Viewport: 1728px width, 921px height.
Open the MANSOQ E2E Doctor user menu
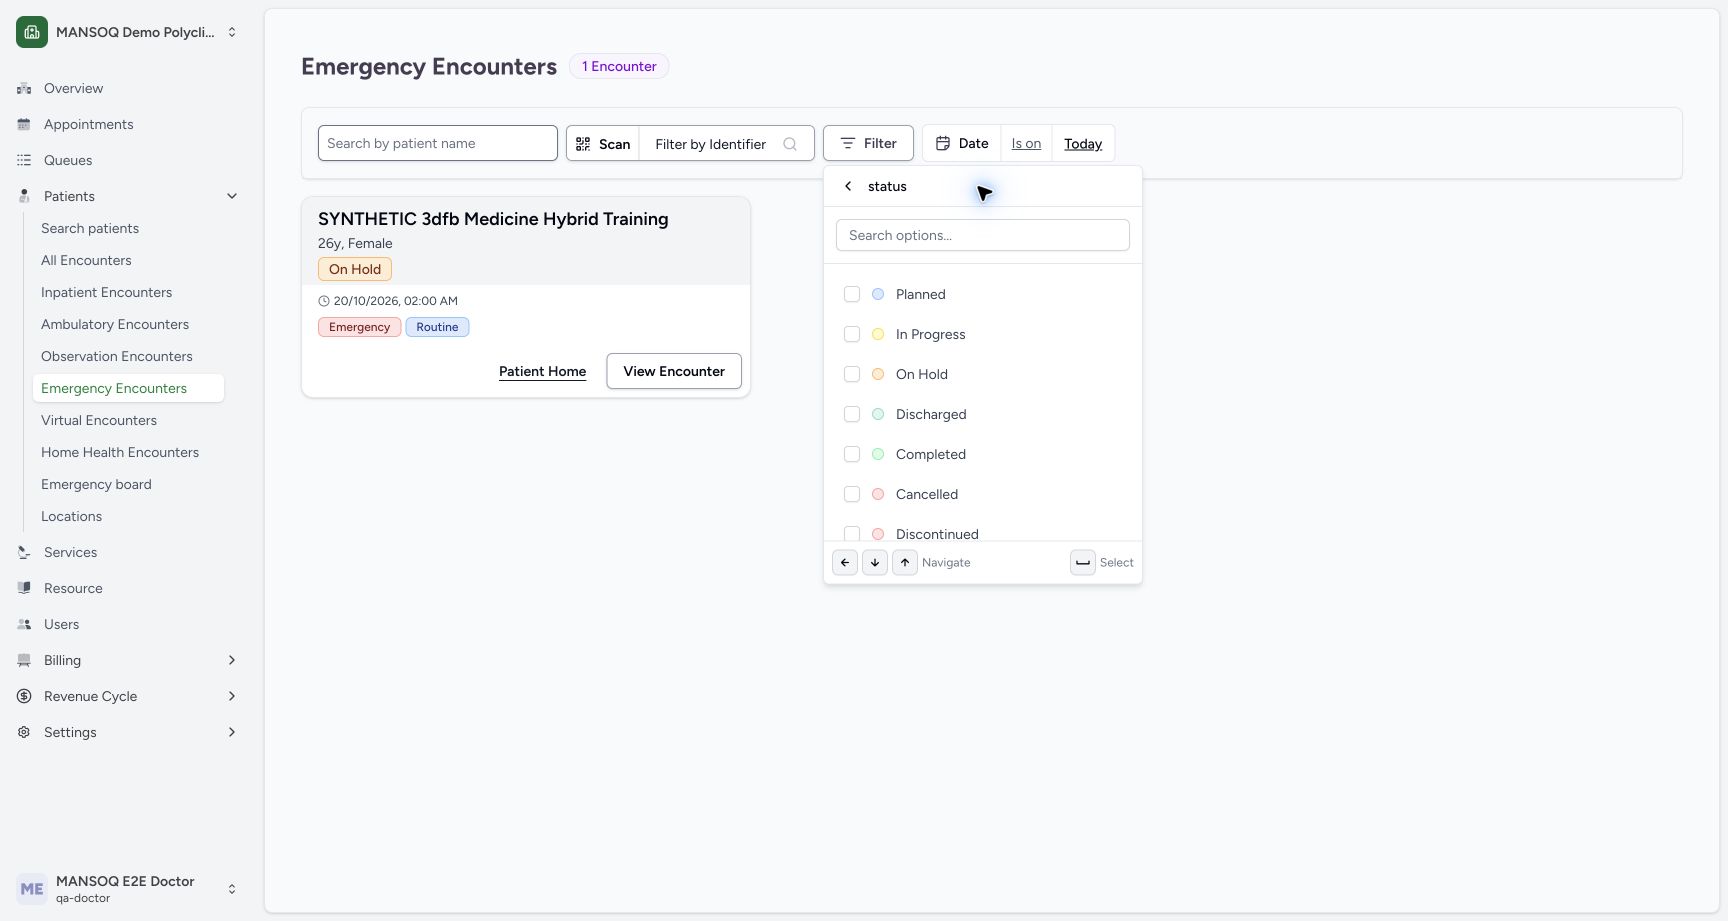pos(128,889)
